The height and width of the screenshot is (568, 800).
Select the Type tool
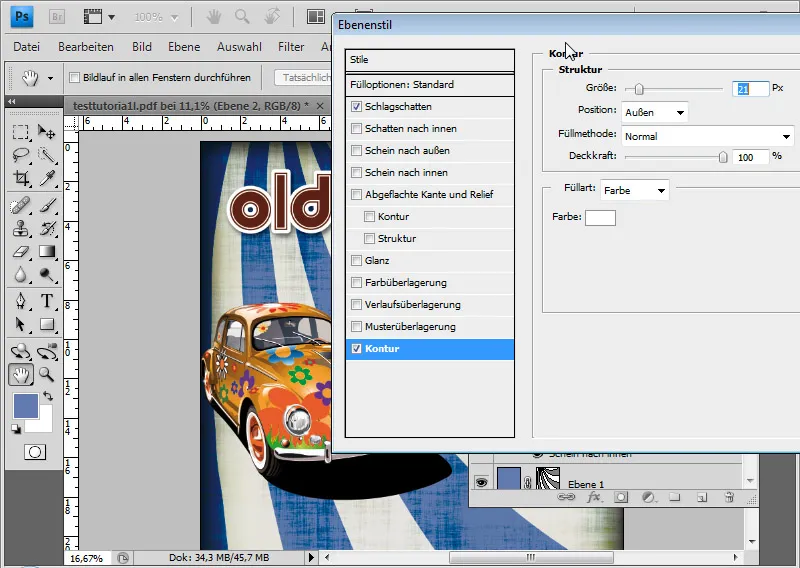pos(47,301)
